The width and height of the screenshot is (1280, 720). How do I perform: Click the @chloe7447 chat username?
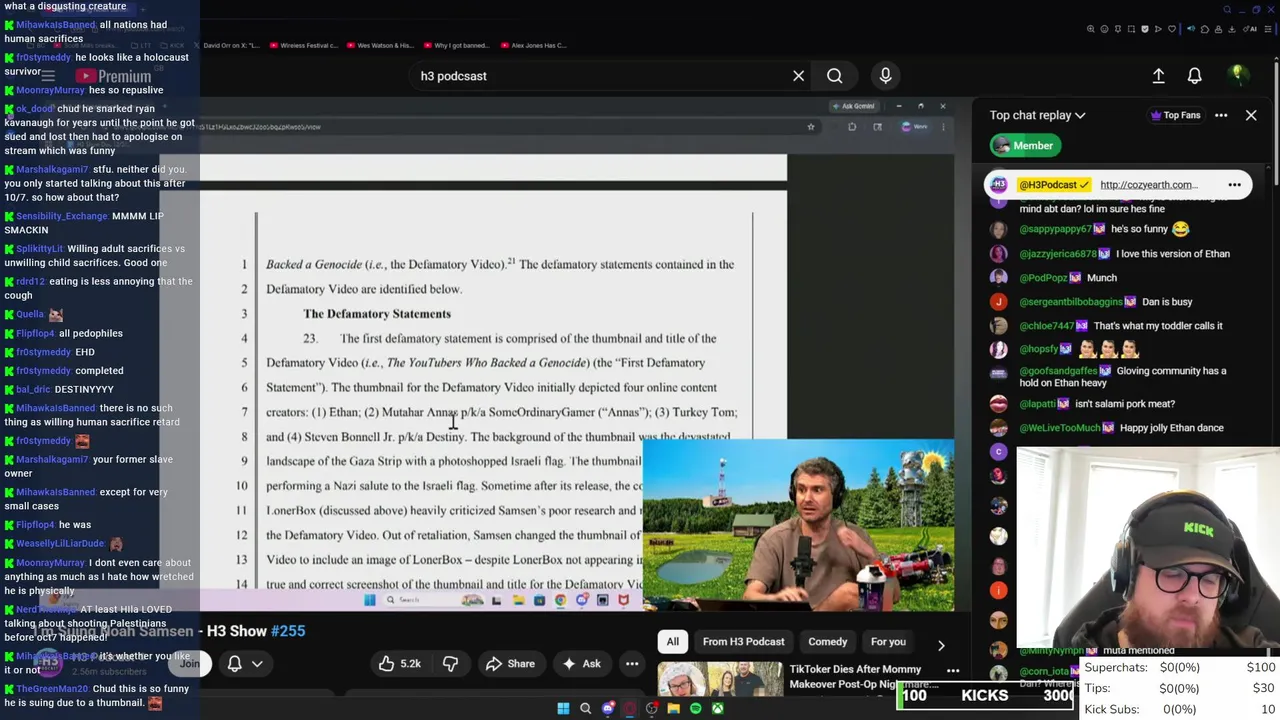point(1047,326)
